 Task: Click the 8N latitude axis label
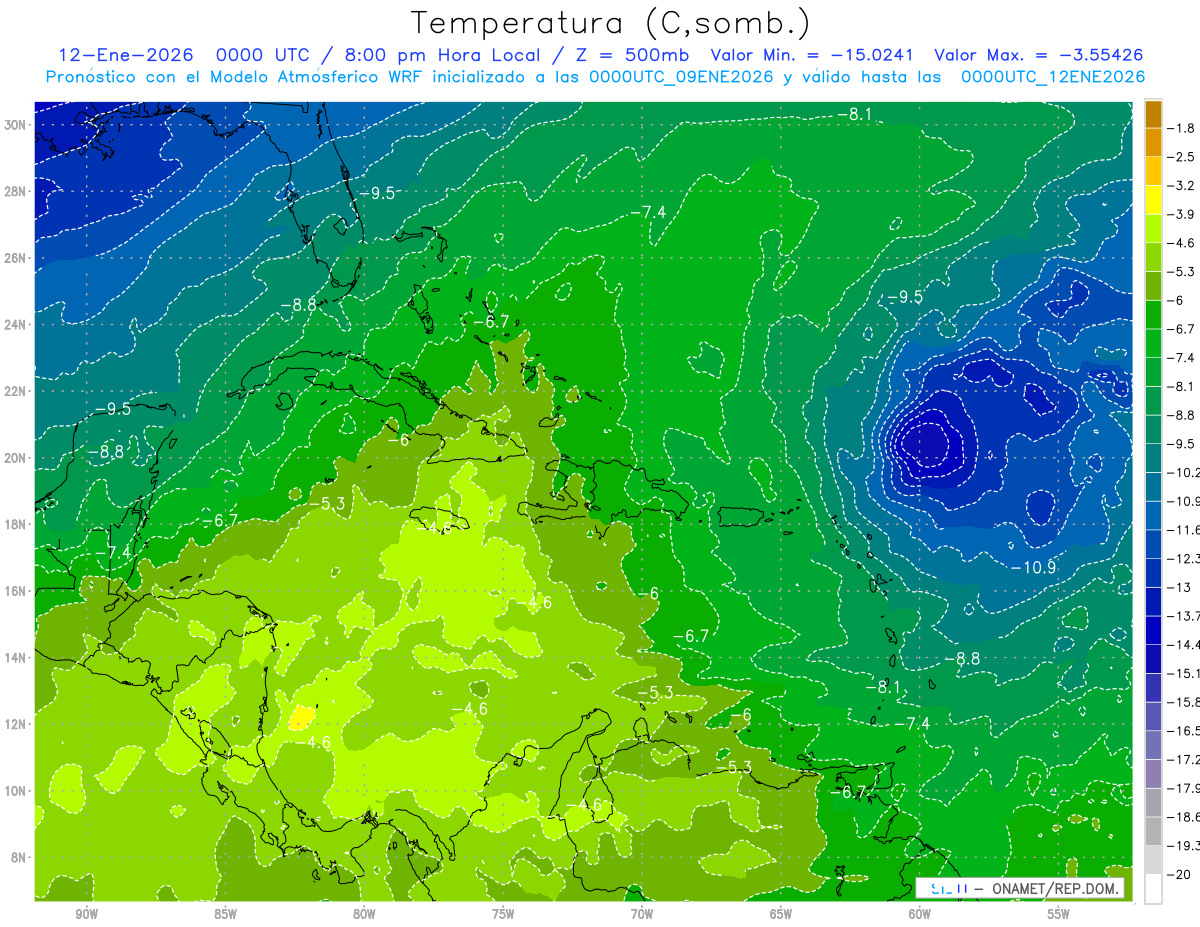(18, 857)
